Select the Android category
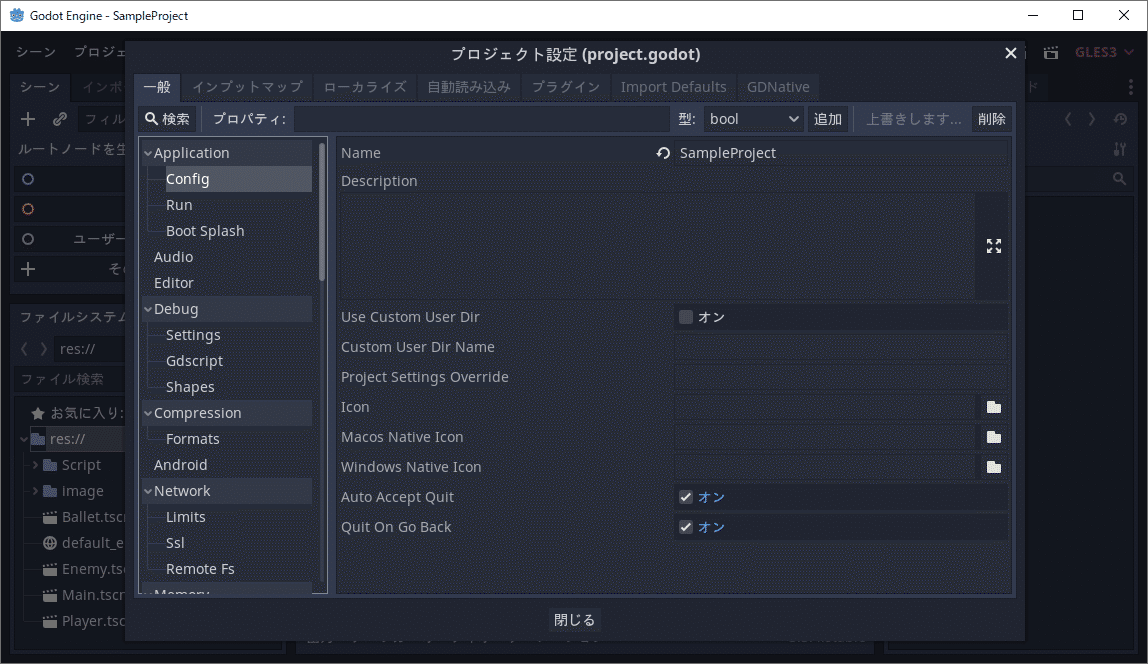1148x664 pixels. coord(180,465)
